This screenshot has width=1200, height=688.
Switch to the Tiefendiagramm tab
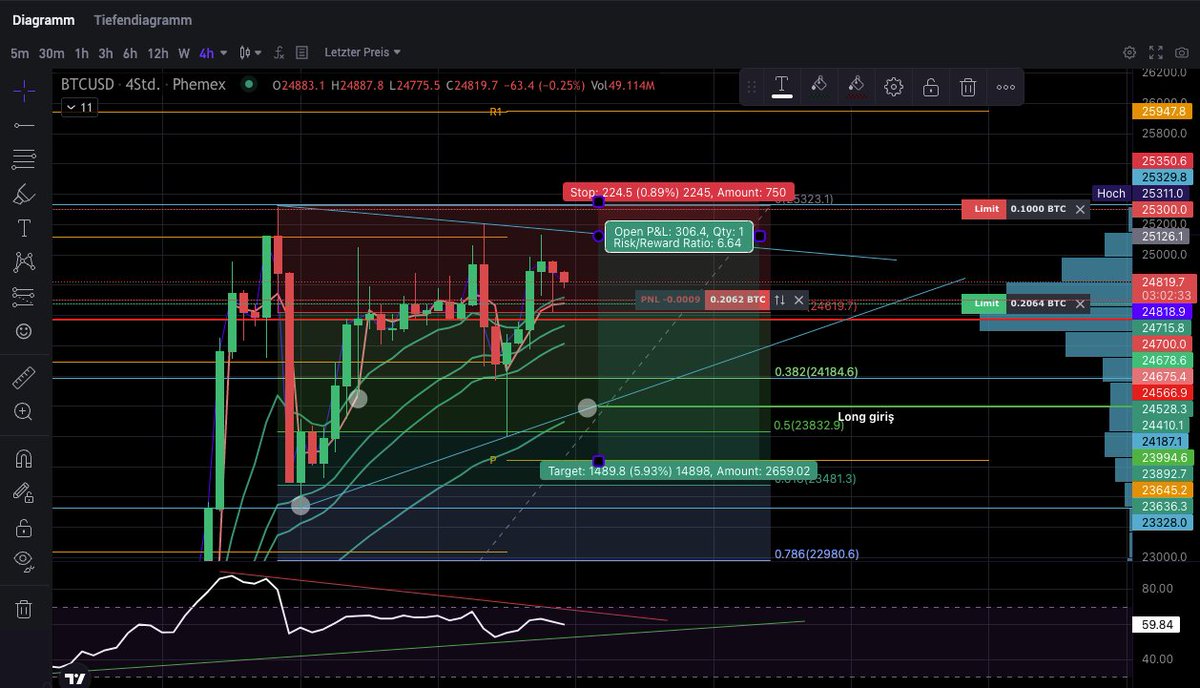[x=142, y=20]
